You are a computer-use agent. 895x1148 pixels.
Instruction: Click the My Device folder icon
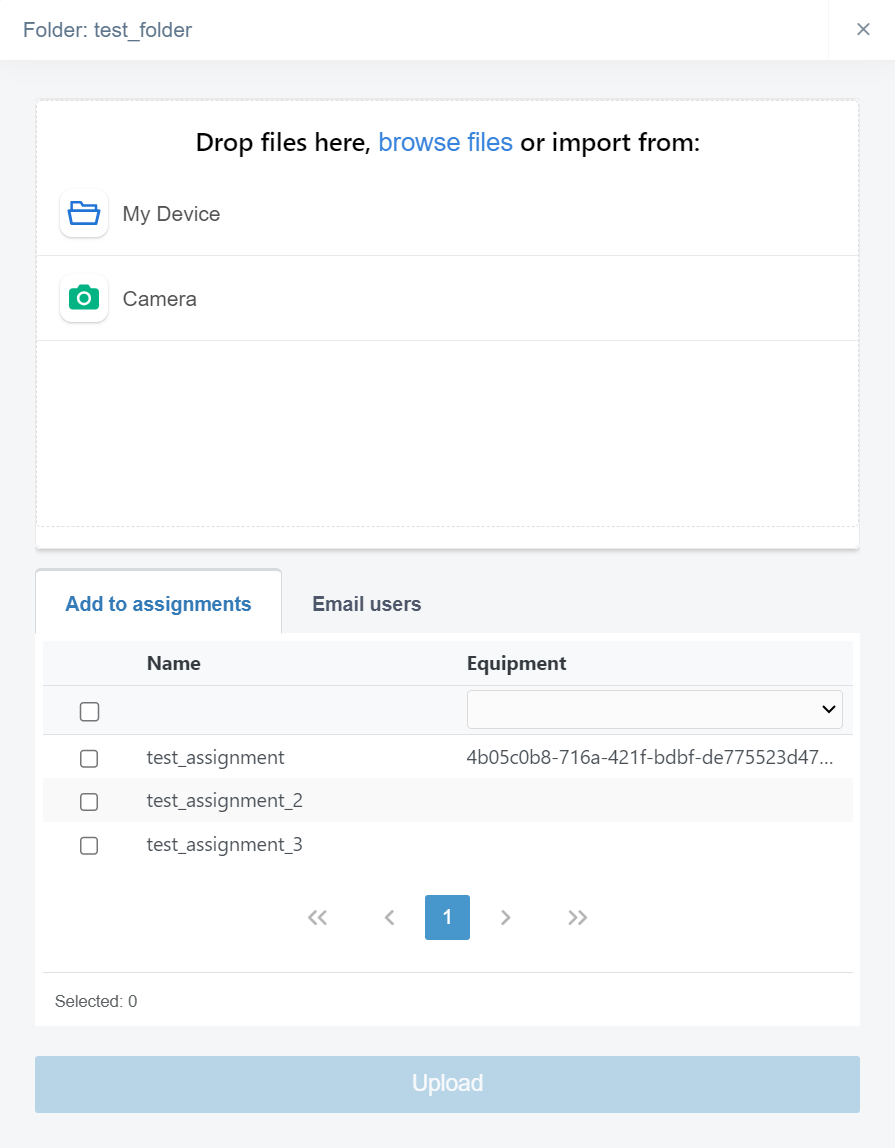(84, 214)
